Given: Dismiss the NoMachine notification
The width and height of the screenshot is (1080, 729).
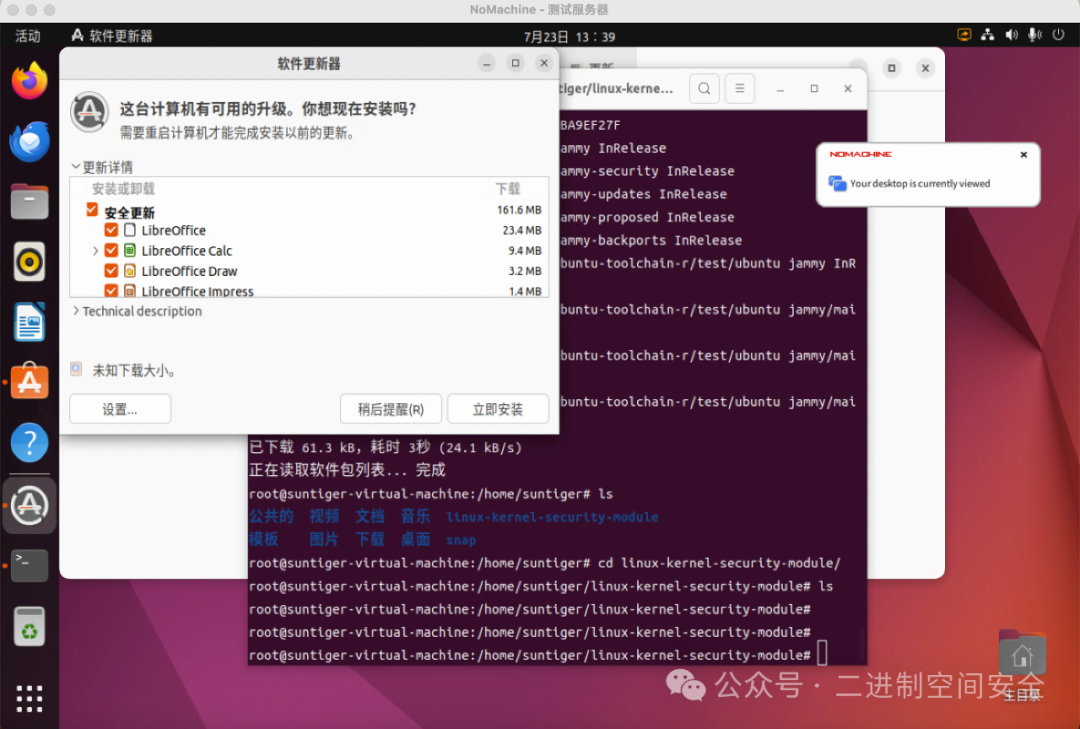Looking at the screenshot, I should tap(1024, 154).
